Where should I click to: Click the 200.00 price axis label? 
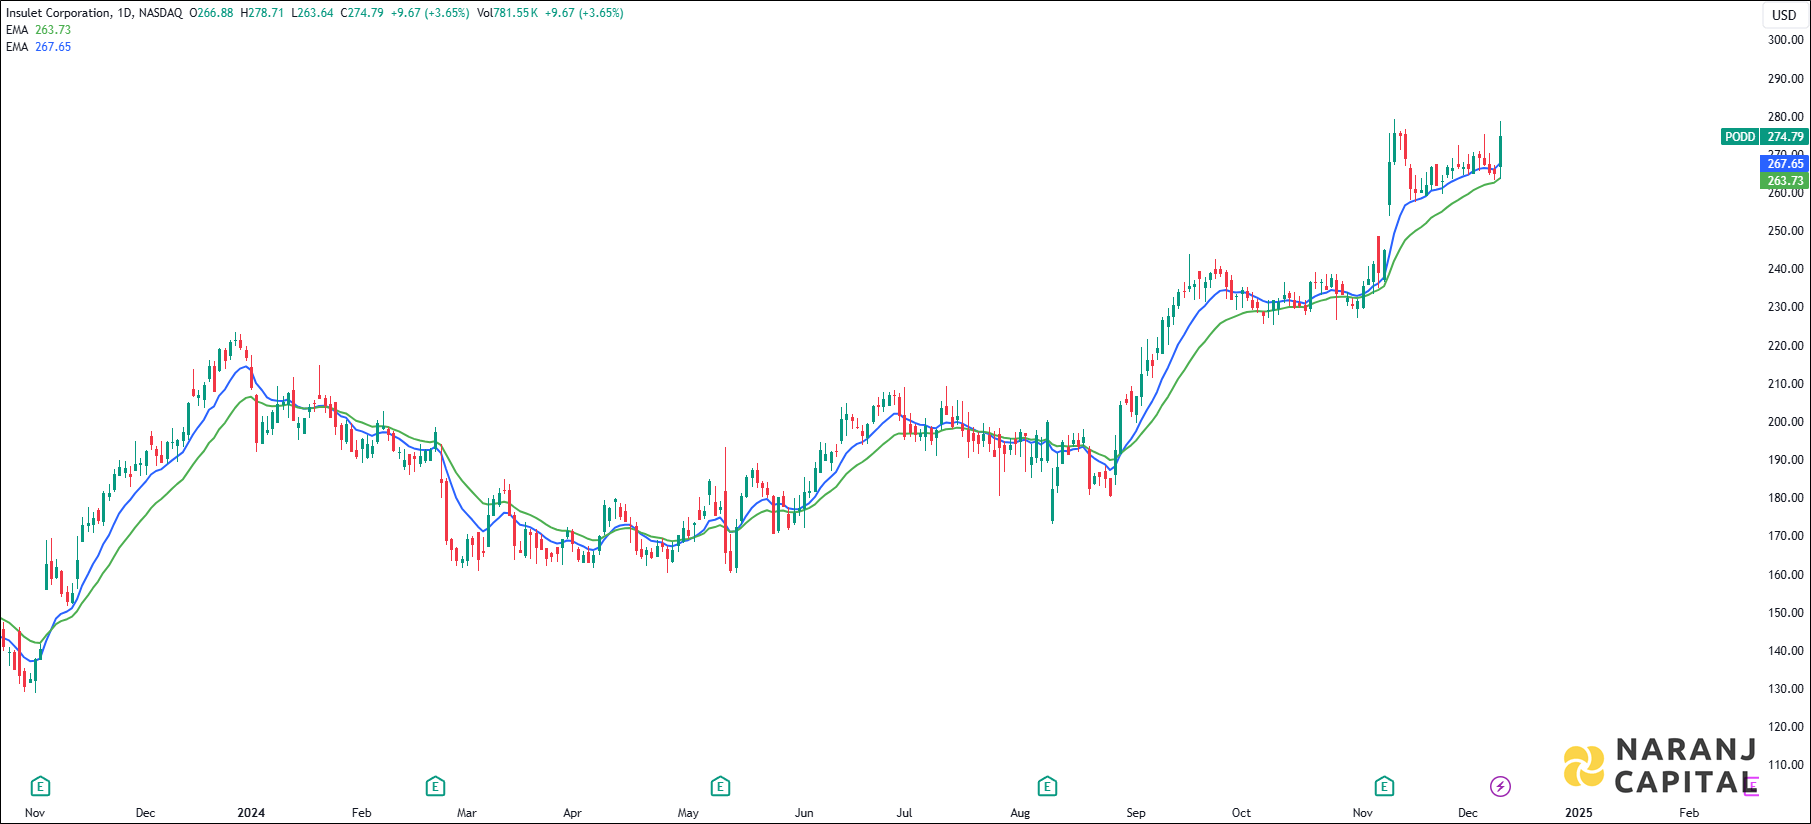[1785, 422]
